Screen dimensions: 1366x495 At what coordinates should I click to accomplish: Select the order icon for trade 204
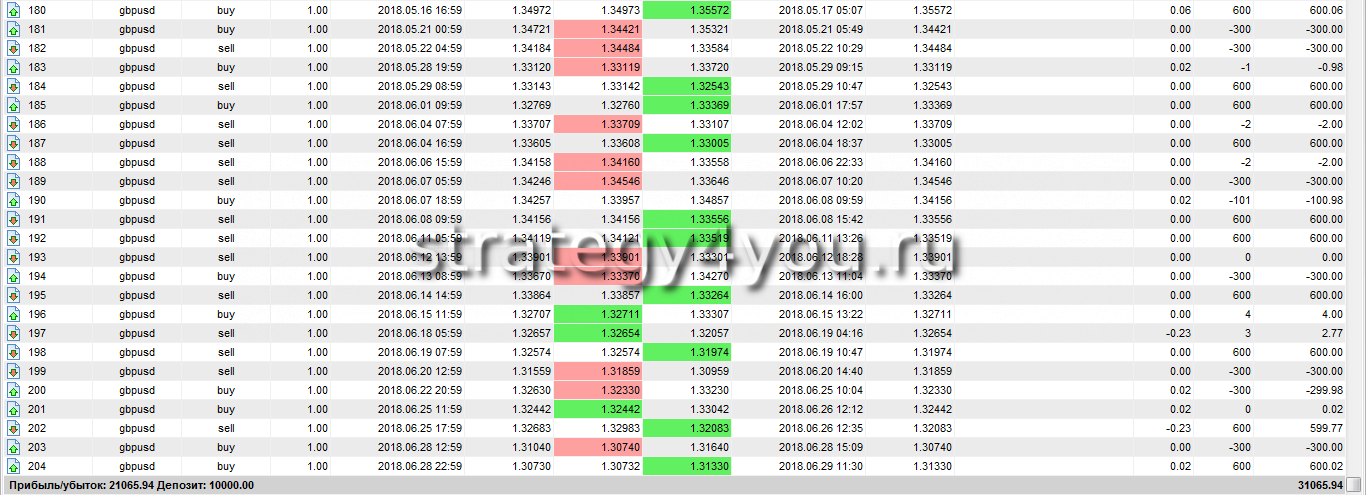point(13,466)
